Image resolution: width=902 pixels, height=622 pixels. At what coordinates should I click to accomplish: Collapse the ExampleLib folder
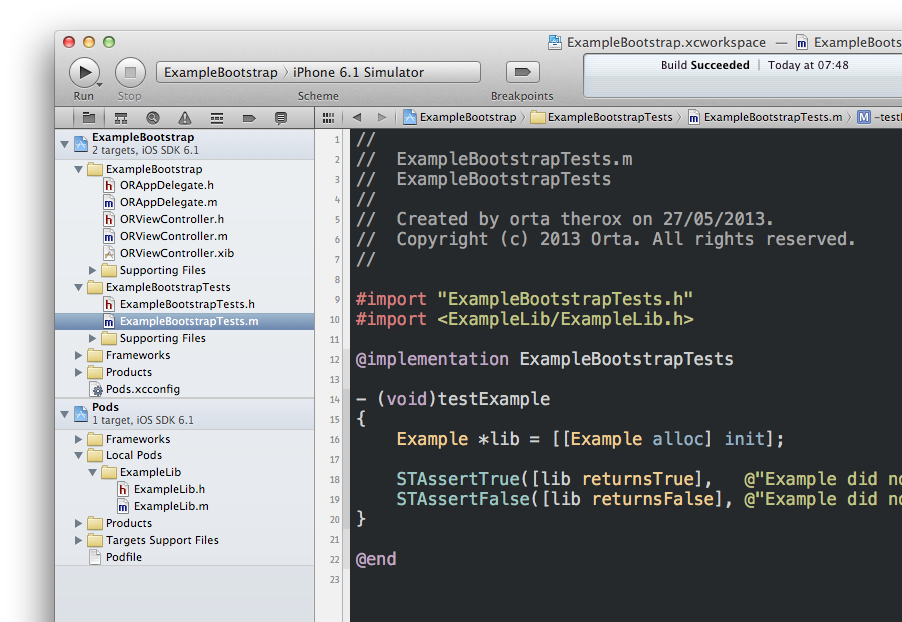[x=92, y=473]
